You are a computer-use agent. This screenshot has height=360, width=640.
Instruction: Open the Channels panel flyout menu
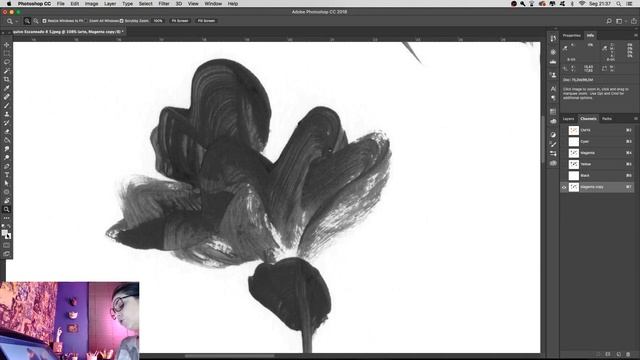[x=636, y=119]
